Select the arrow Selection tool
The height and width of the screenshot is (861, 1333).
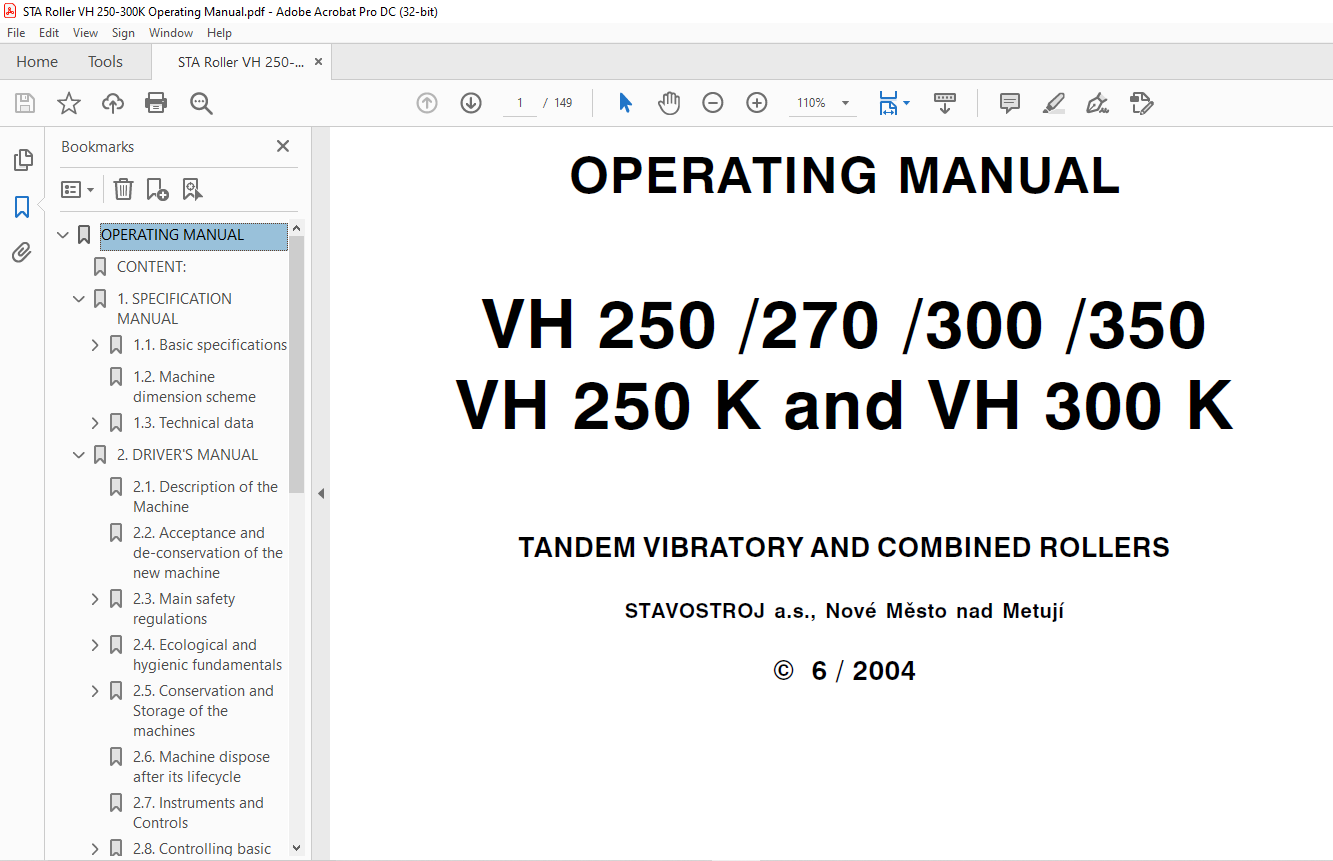click(625, 103)
